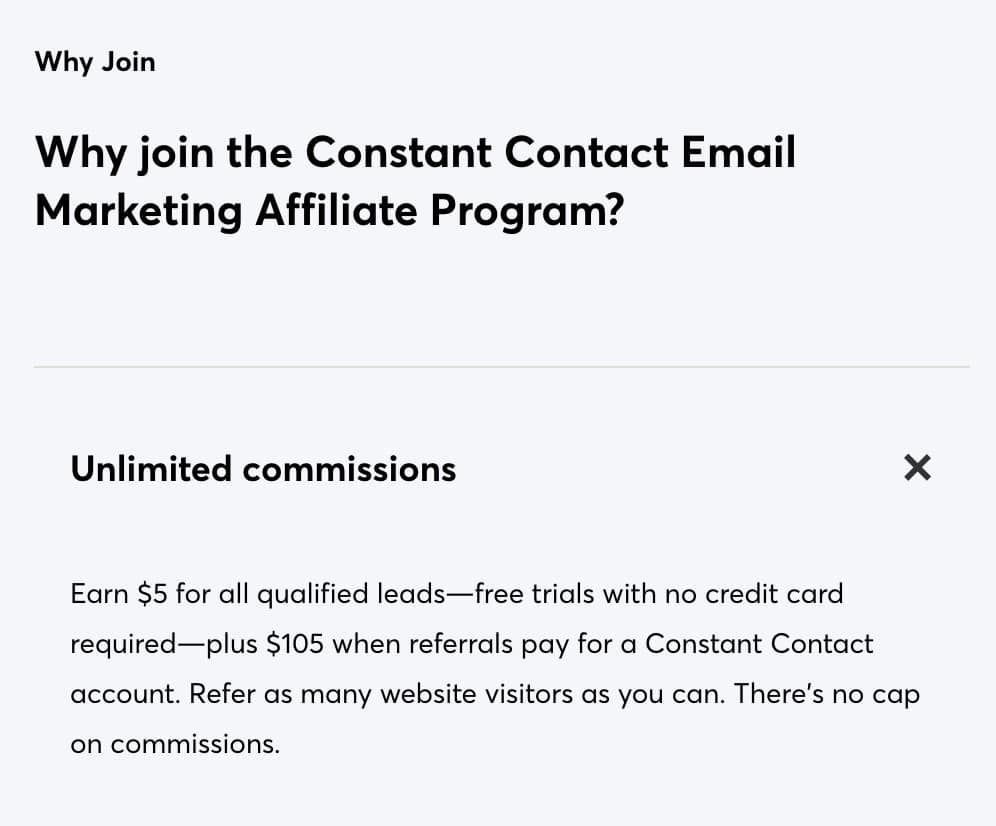Click the text There's no cap

[x=827, y=694]
